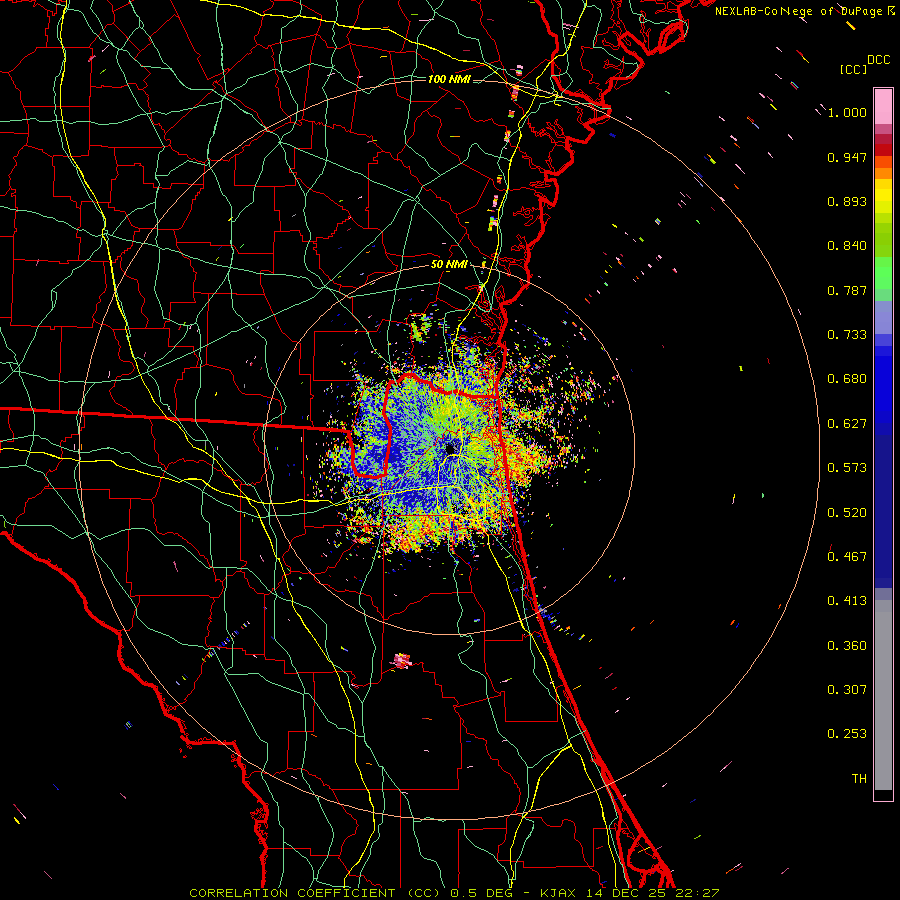Pick the red segment of the color bar
The width and height of the screenshot is (900, 900).
[x=883, y=150]
